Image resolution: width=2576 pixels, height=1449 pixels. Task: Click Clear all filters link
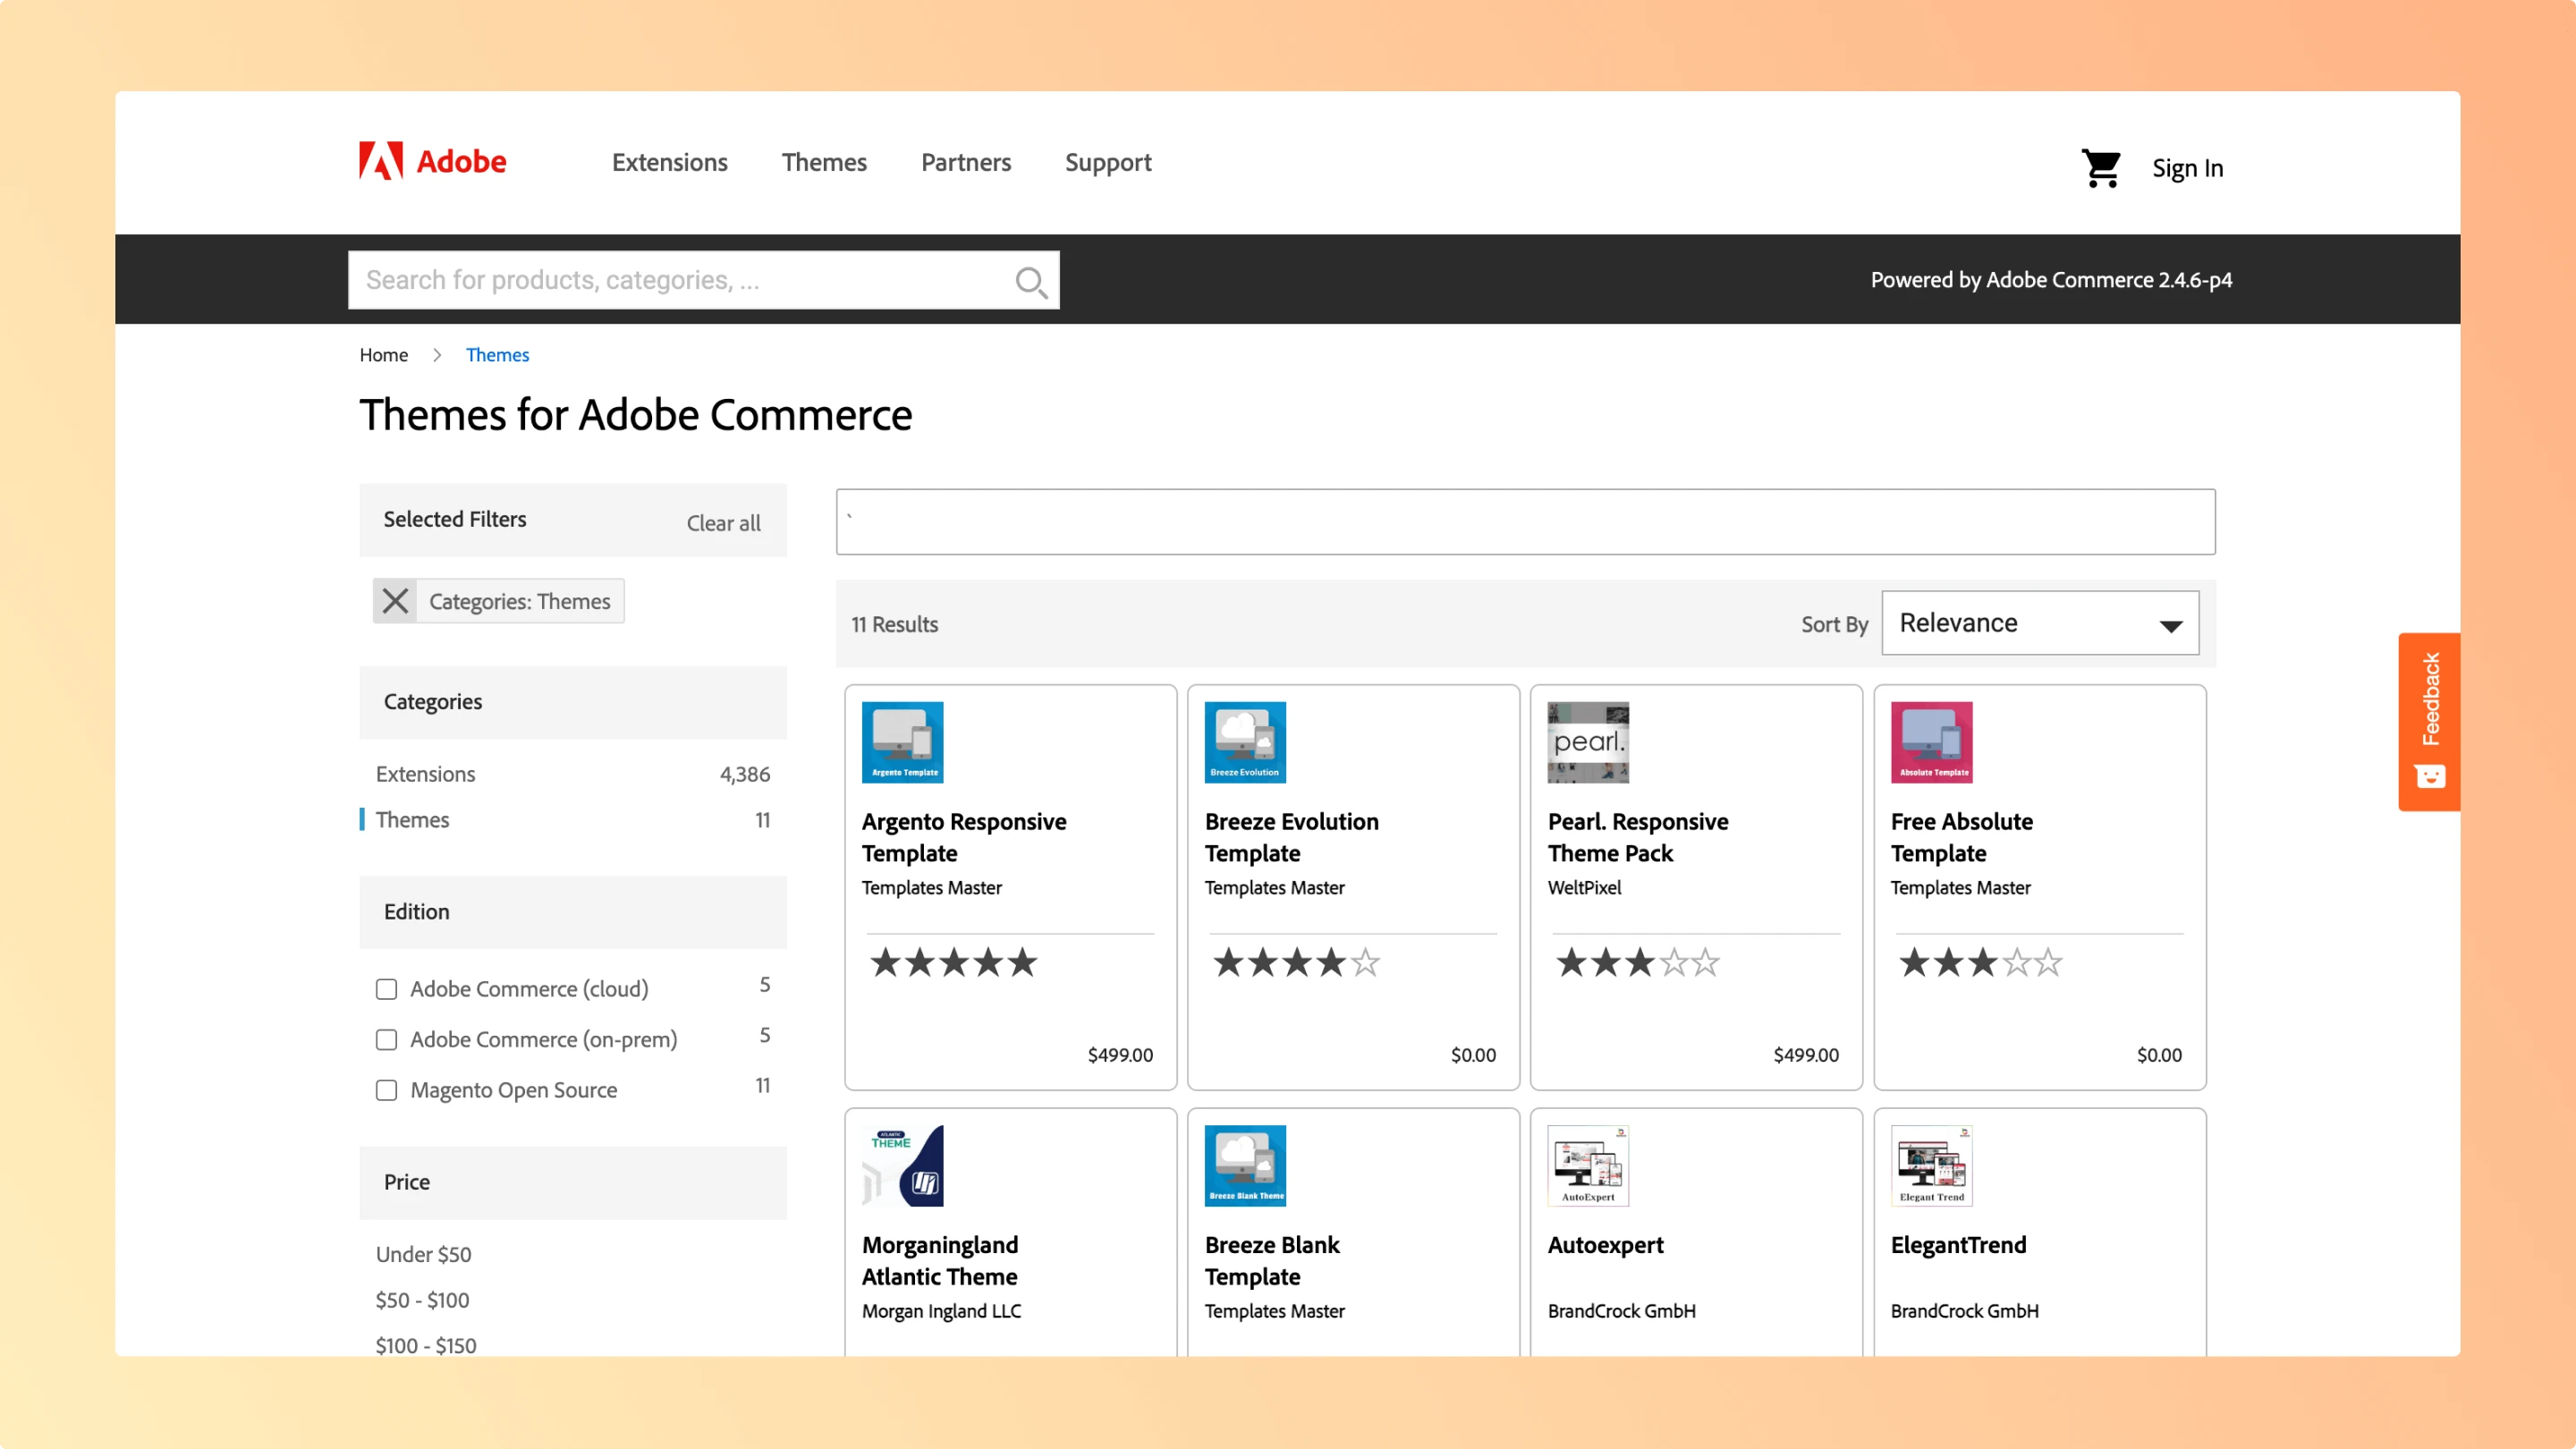pos(723,523)
